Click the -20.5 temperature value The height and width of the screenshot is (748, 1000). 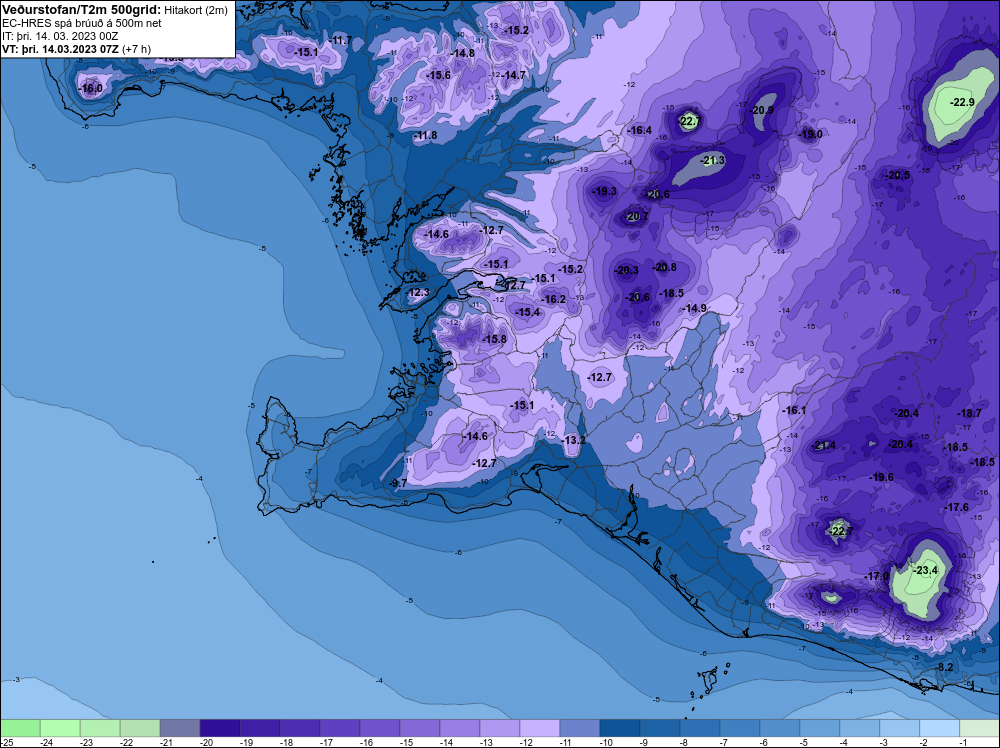coord(896,175)
